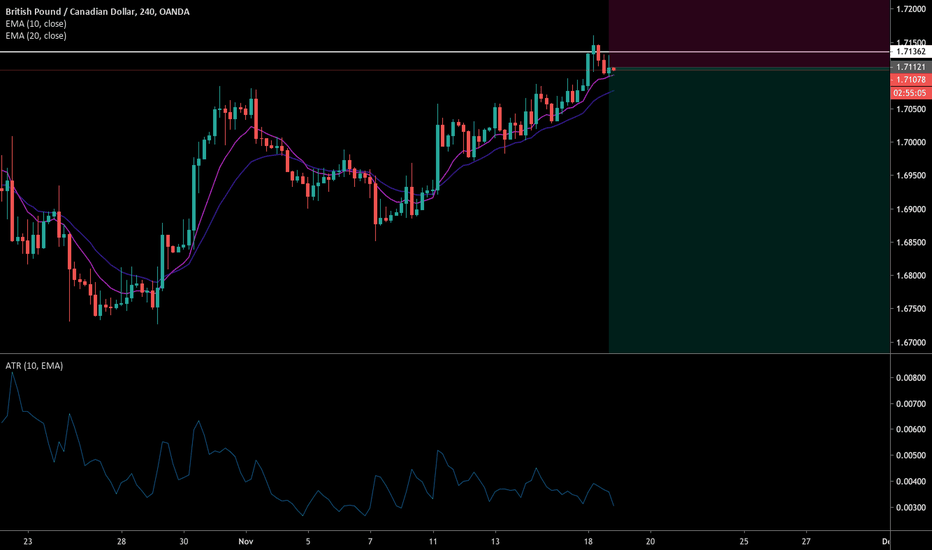Click the white 1.71362 price label
Viewport: 932px width, 550px height.
click(x=909, y=51)
